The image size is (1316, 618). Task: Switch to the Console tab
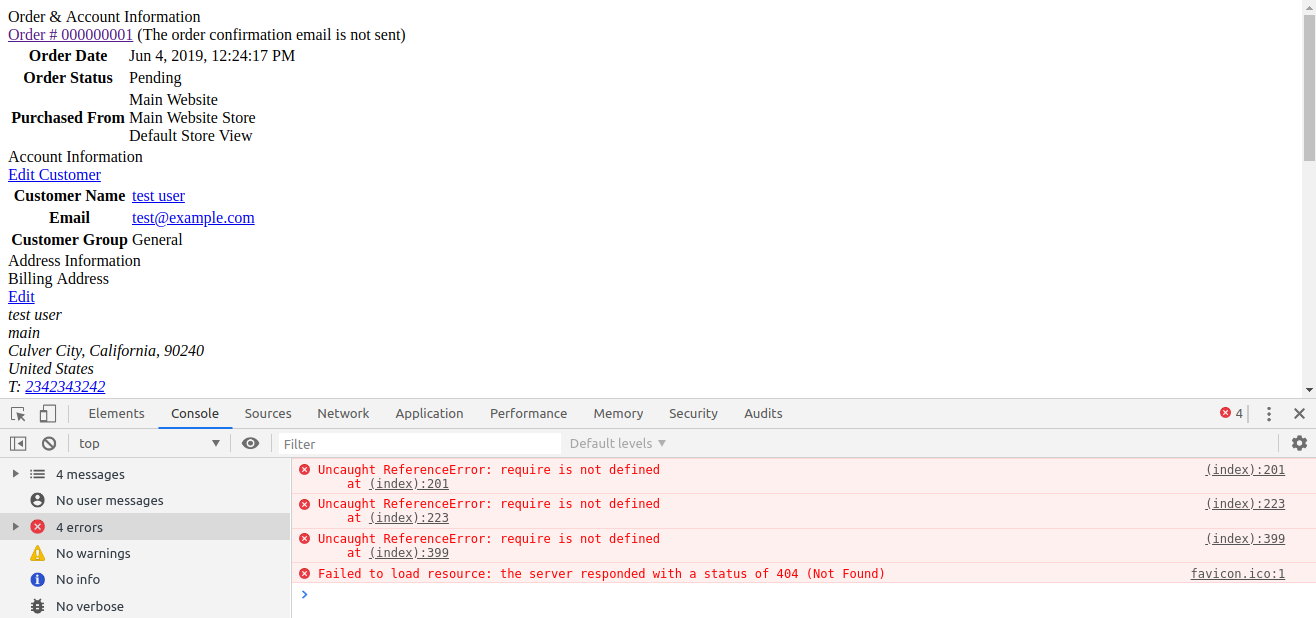195,414
